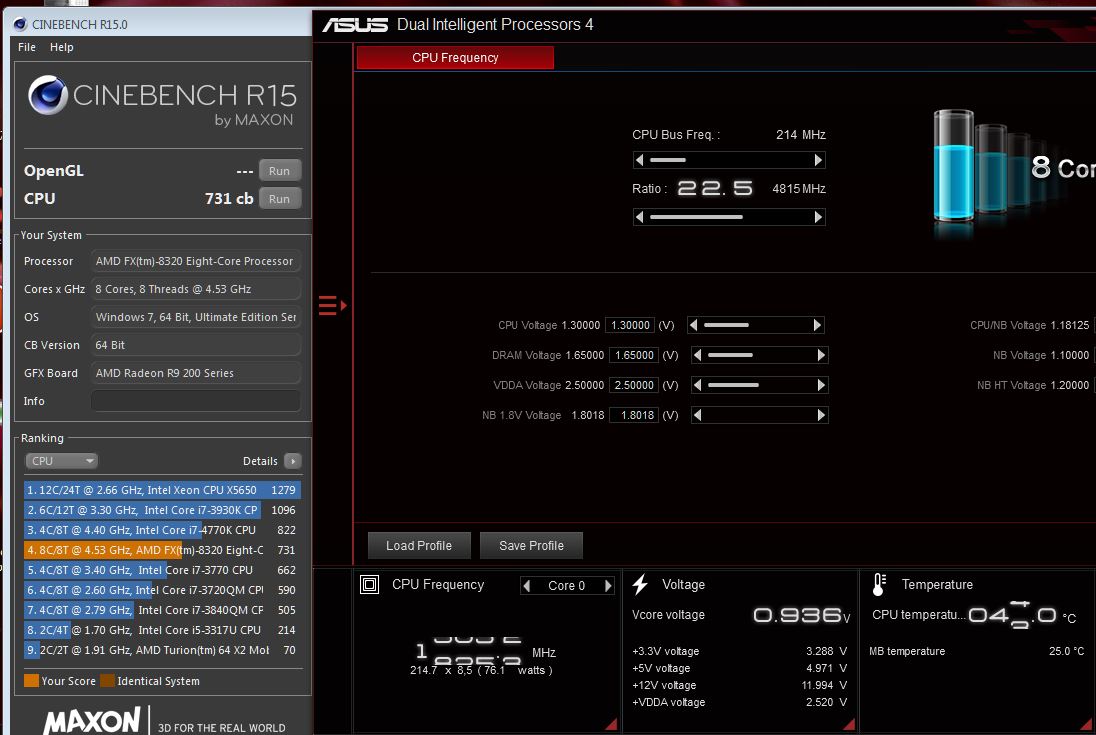Click the DRAM Voltage value field
The width and height of the screenshot is (1096, 735).
pos(634,355)
